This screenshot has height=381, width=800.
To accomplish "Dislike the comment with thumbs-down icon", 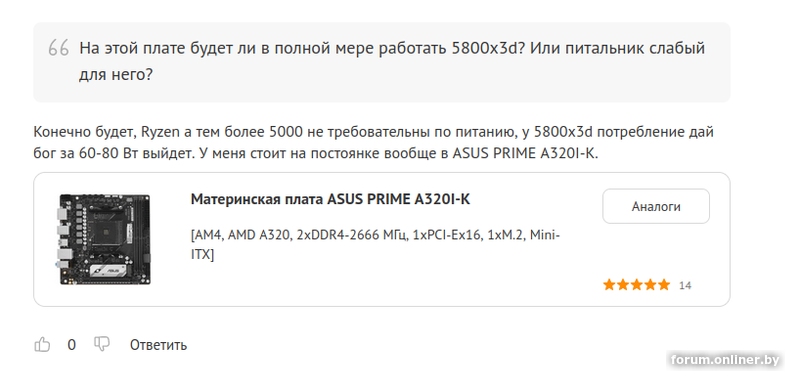I will 102,344.
